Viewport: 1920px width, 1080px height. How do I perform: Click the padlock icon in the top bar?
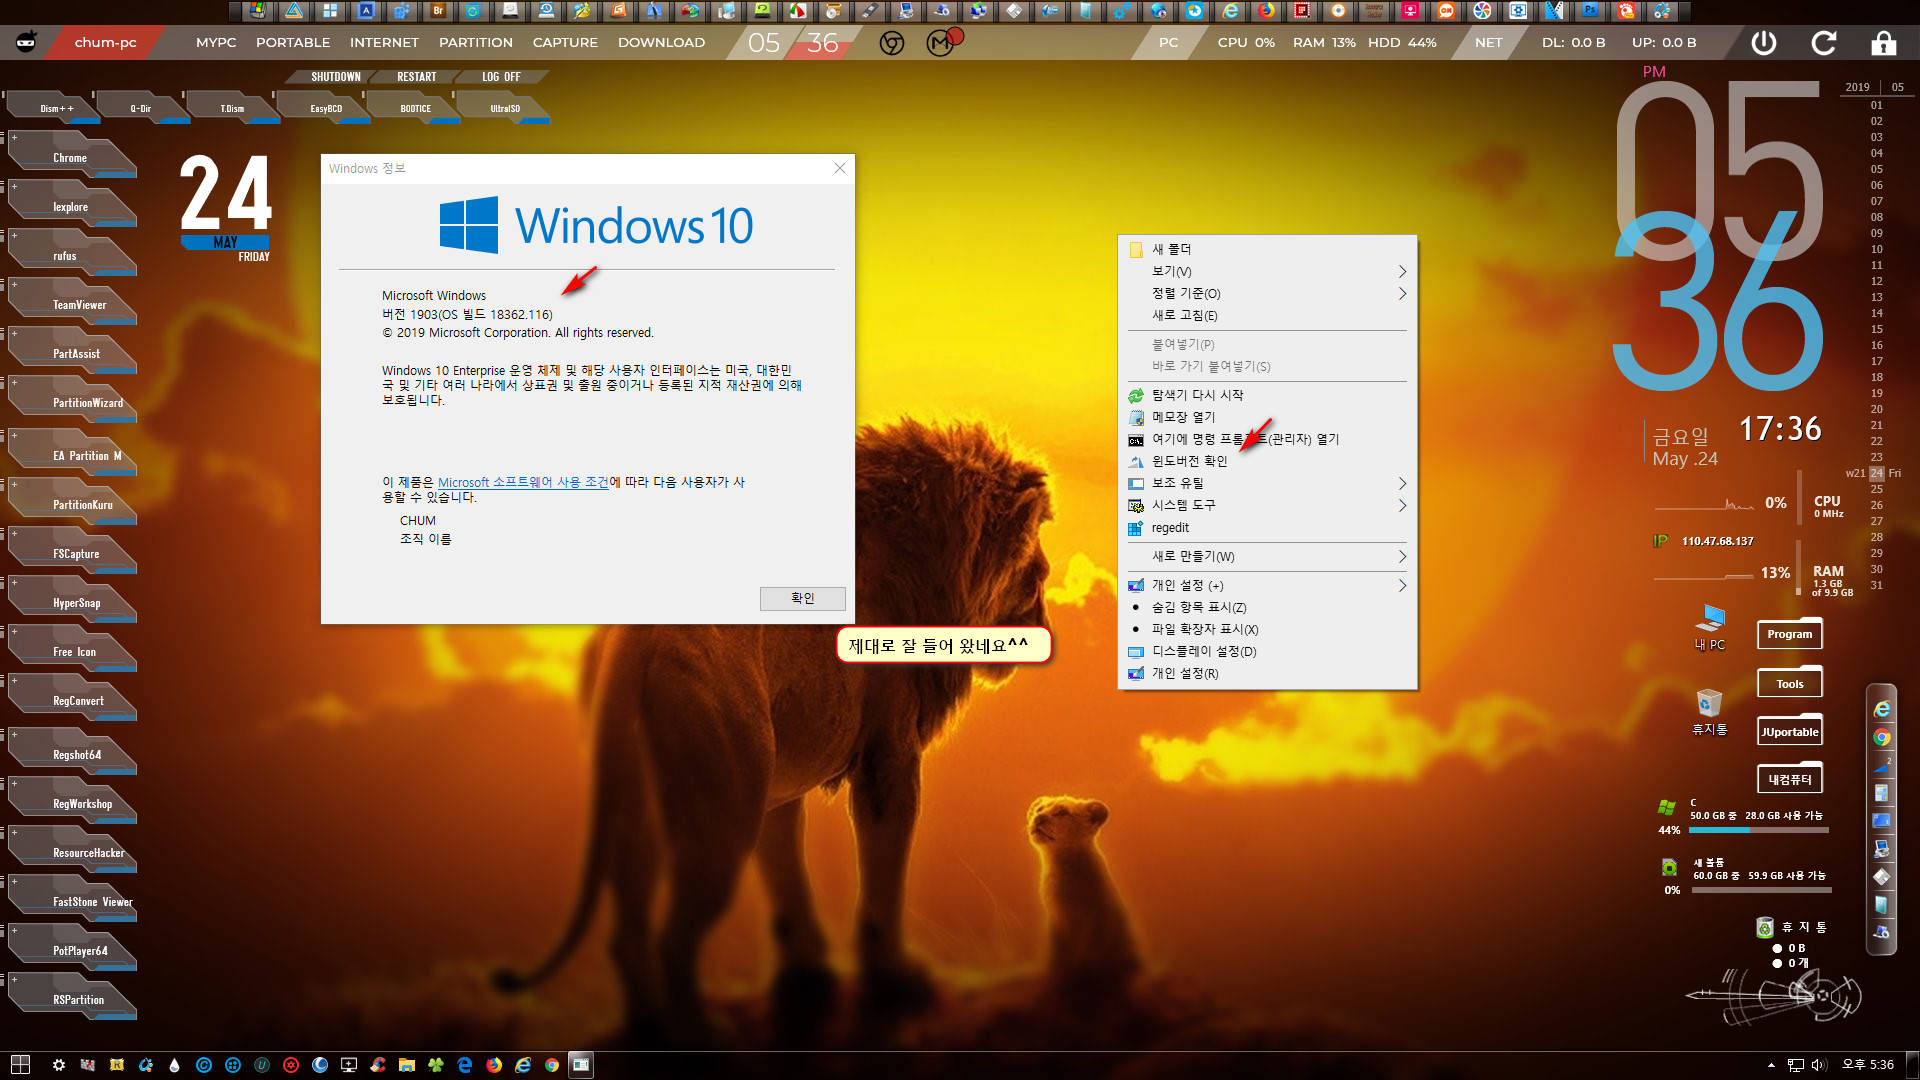tap(1883, 43)
